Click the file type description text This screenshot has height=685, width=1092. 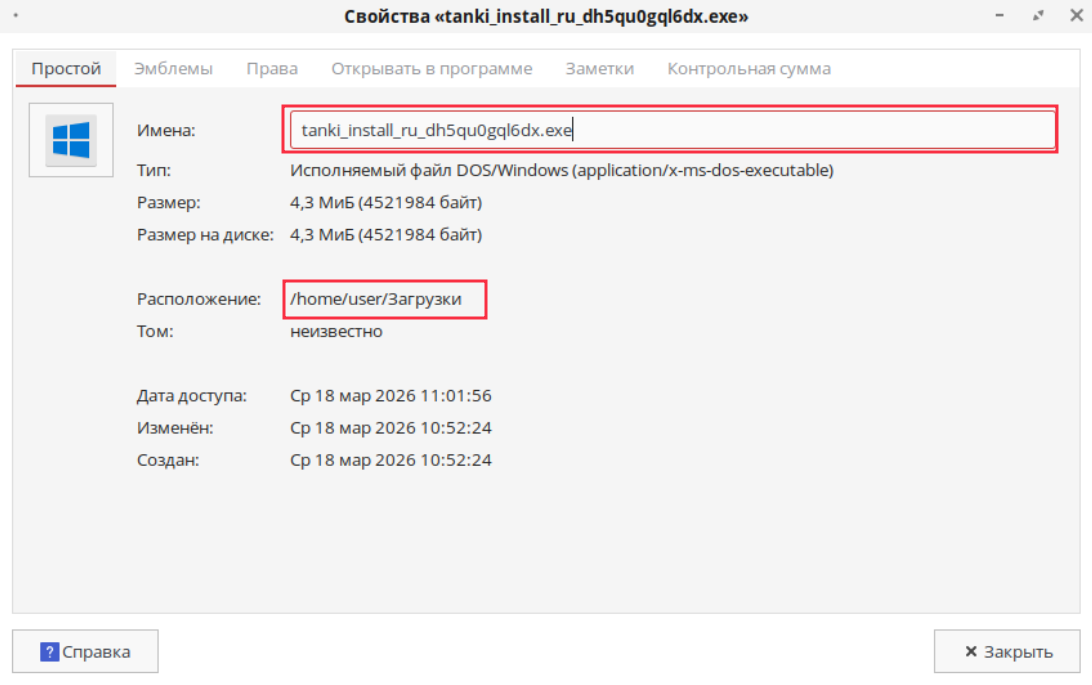click(561, 170)
